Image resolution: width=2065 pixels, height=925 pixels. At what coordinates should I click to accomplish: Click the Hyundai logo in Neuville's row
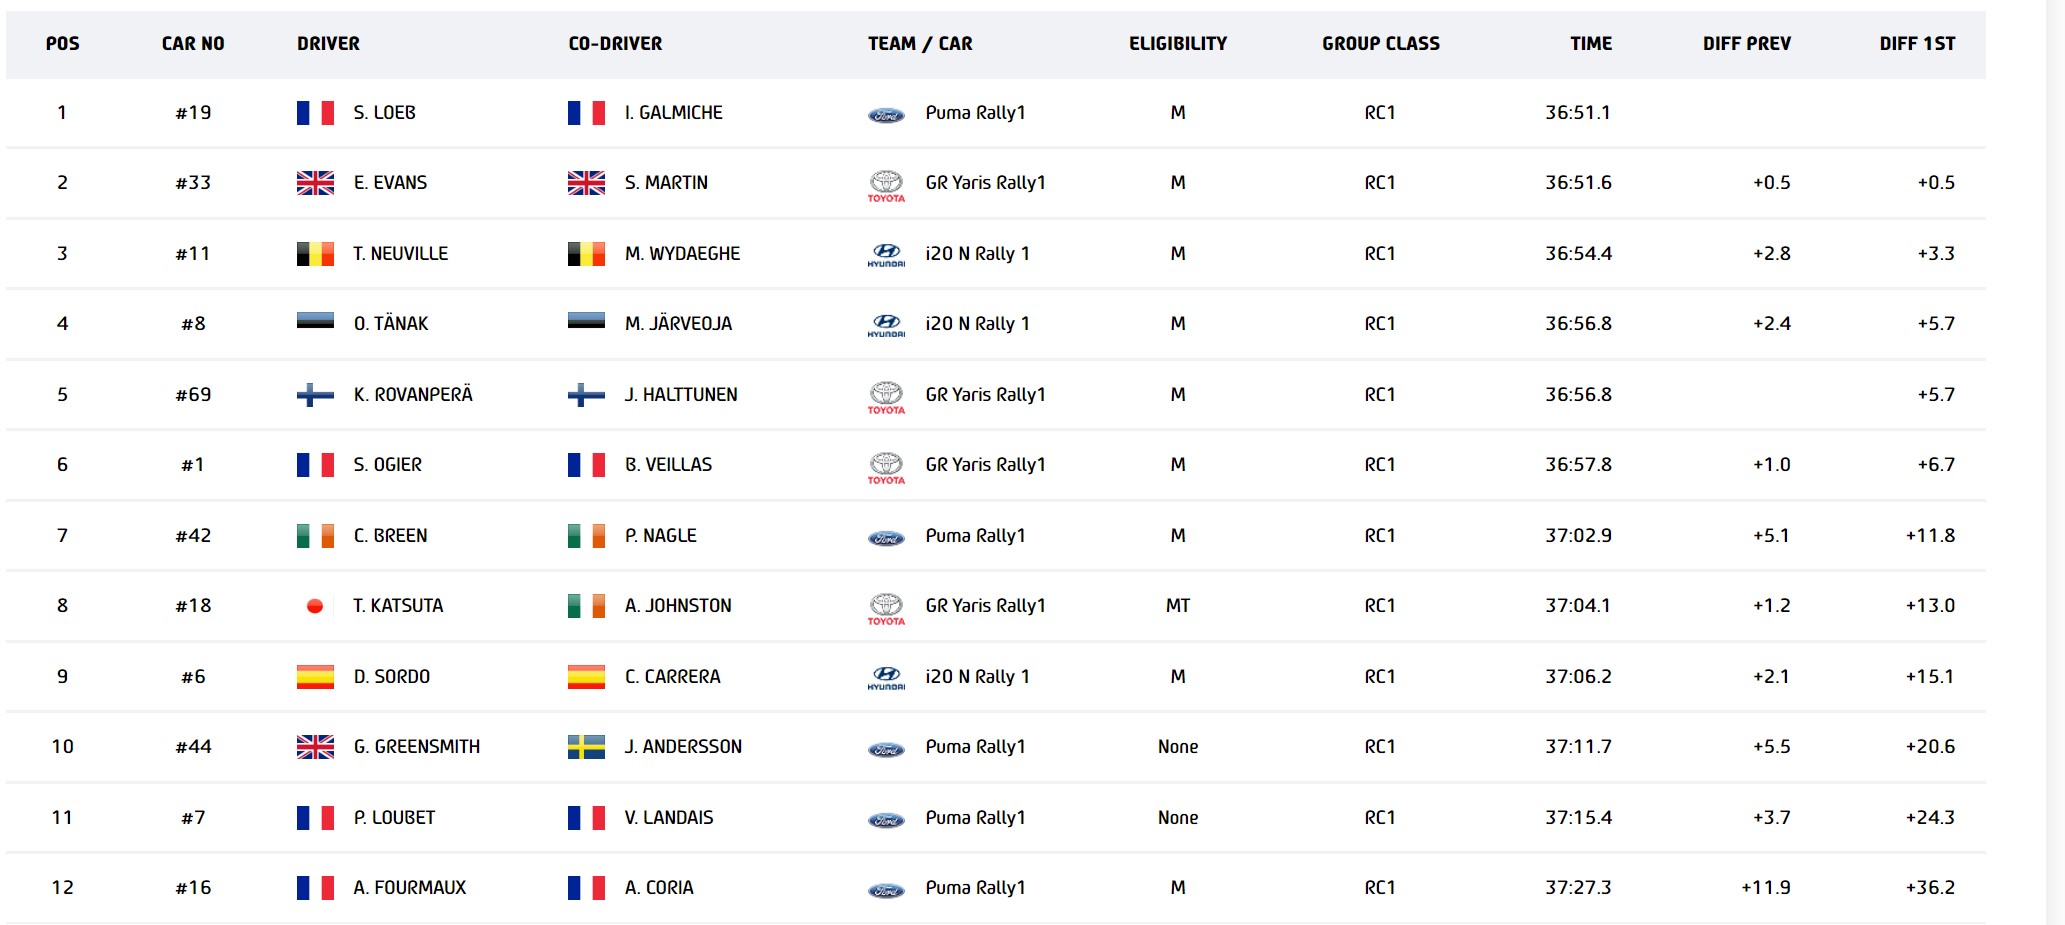pos(885,255)
